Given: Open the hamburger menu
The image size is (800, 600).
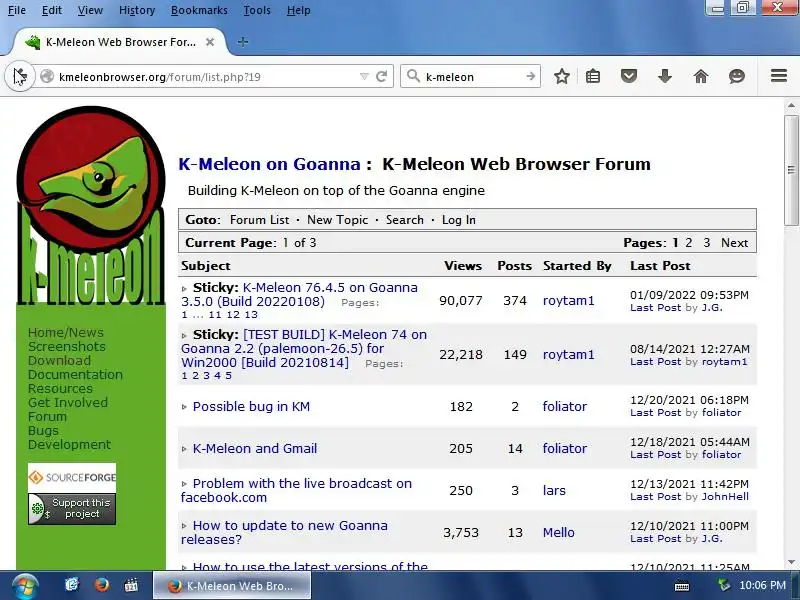Looking at the screenshot, I should 779,76.
